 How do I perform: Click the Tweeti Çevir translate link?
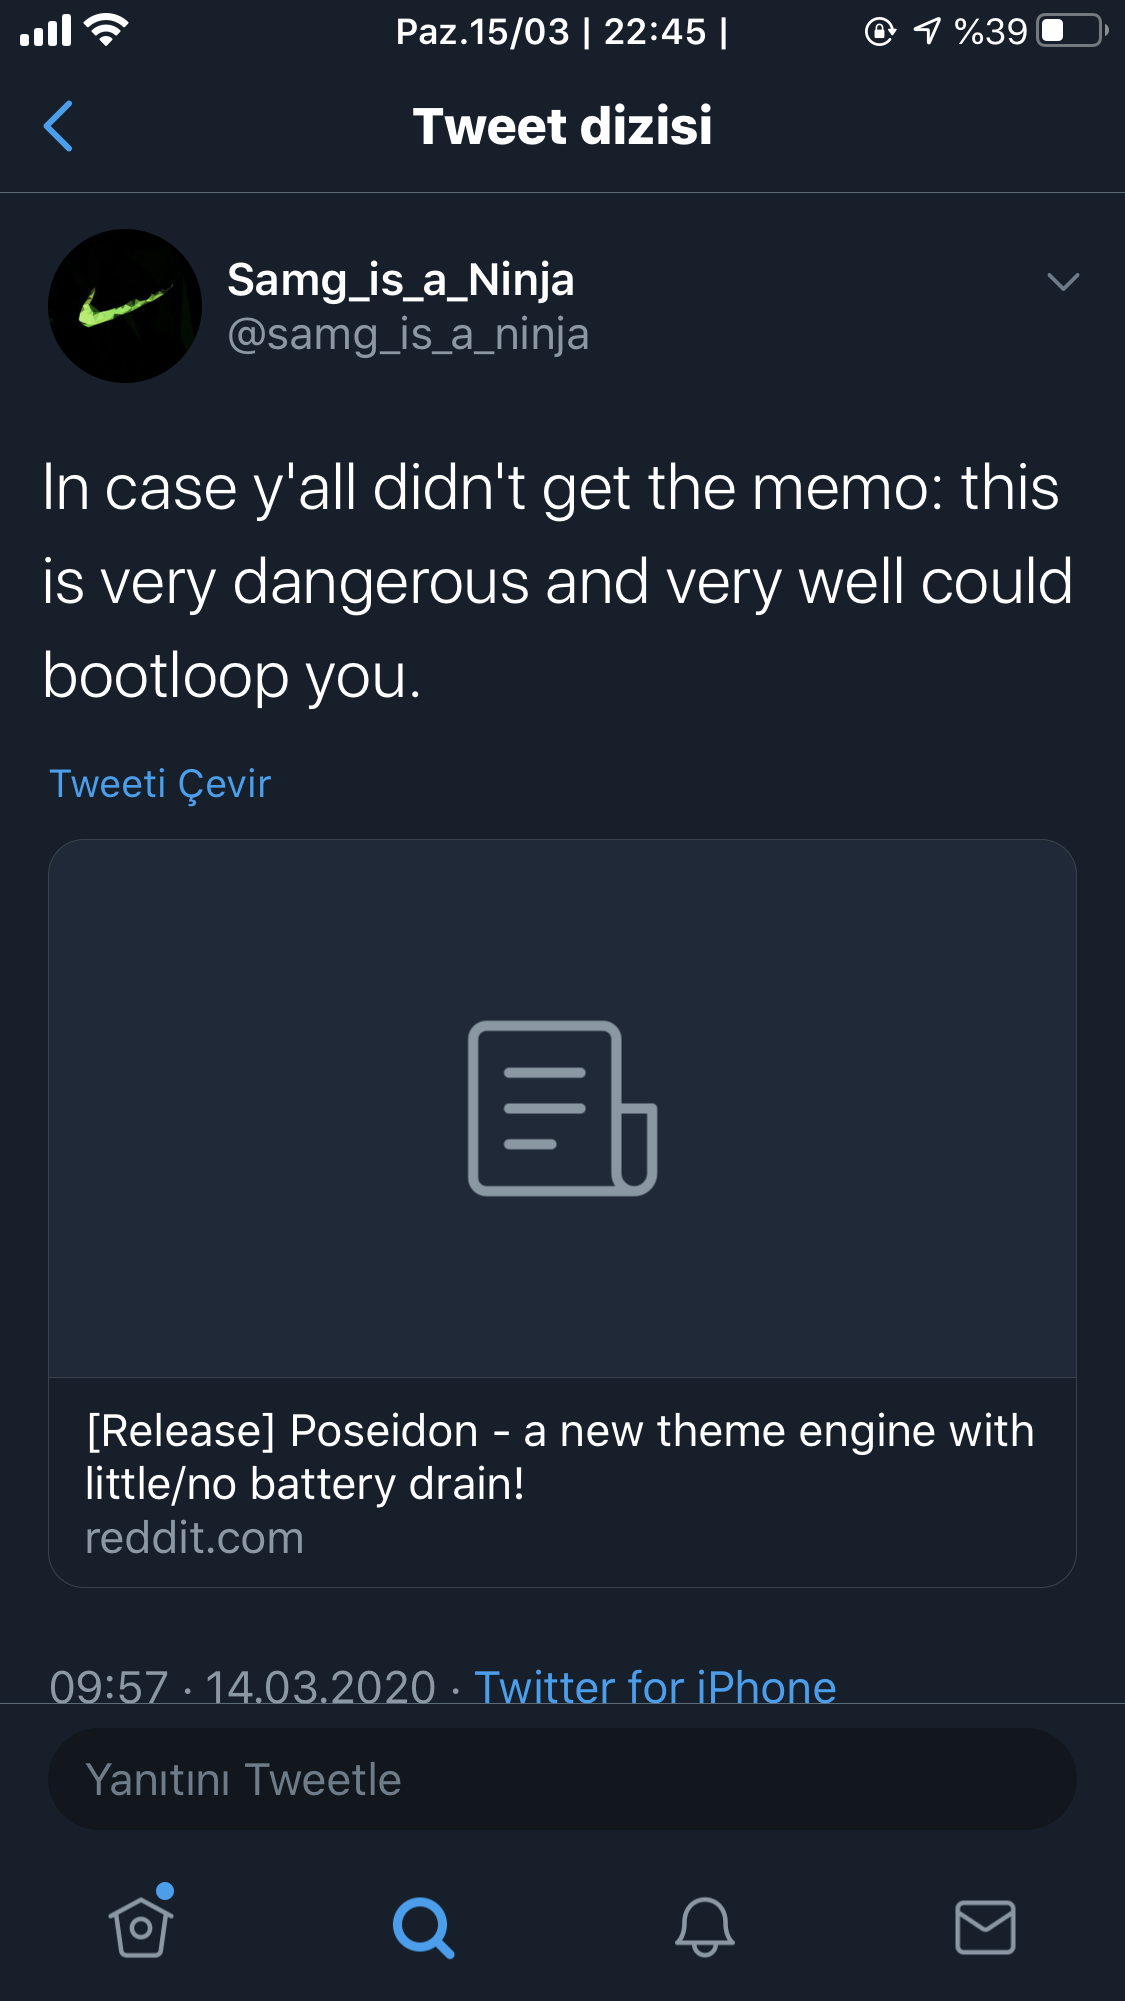pyautogui.click(x=160, y=784)
